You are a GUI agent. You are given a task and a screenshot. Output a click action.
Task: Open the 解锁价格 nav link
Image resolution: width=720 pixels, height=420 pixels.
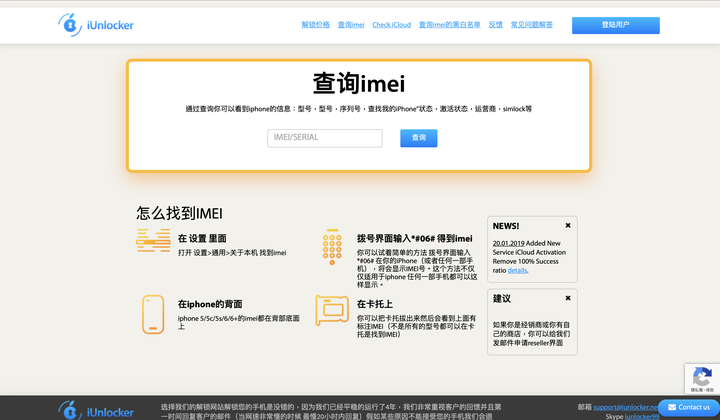click(x=315, y=25)
